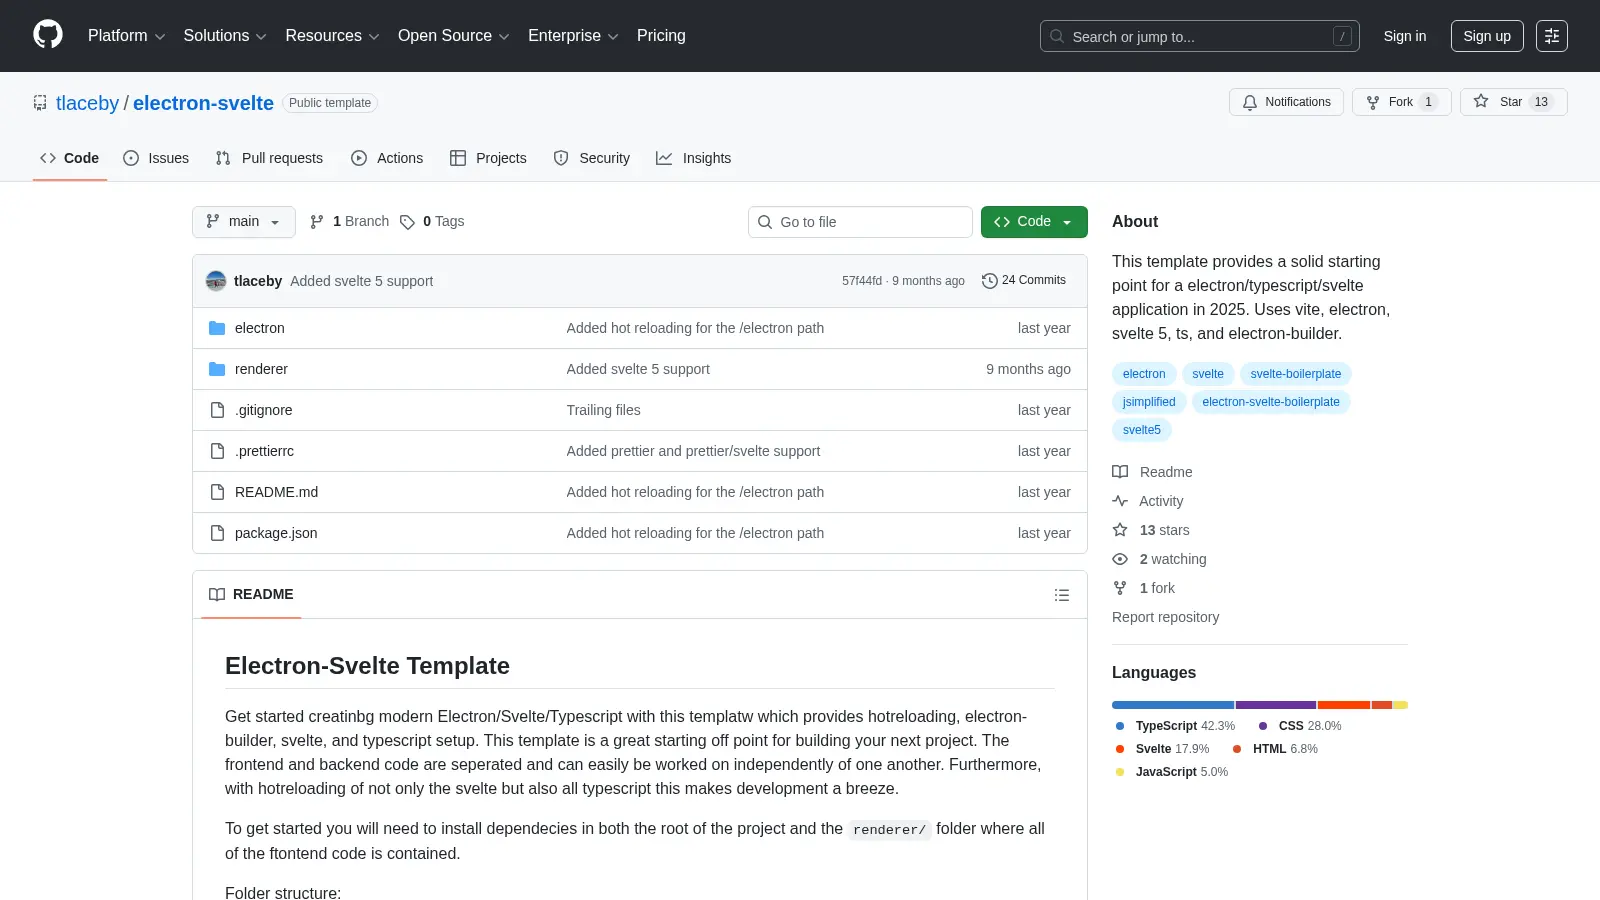Focus the Search or jump to field
The image size is (1600, 900).
click(x=1199, y=36)
